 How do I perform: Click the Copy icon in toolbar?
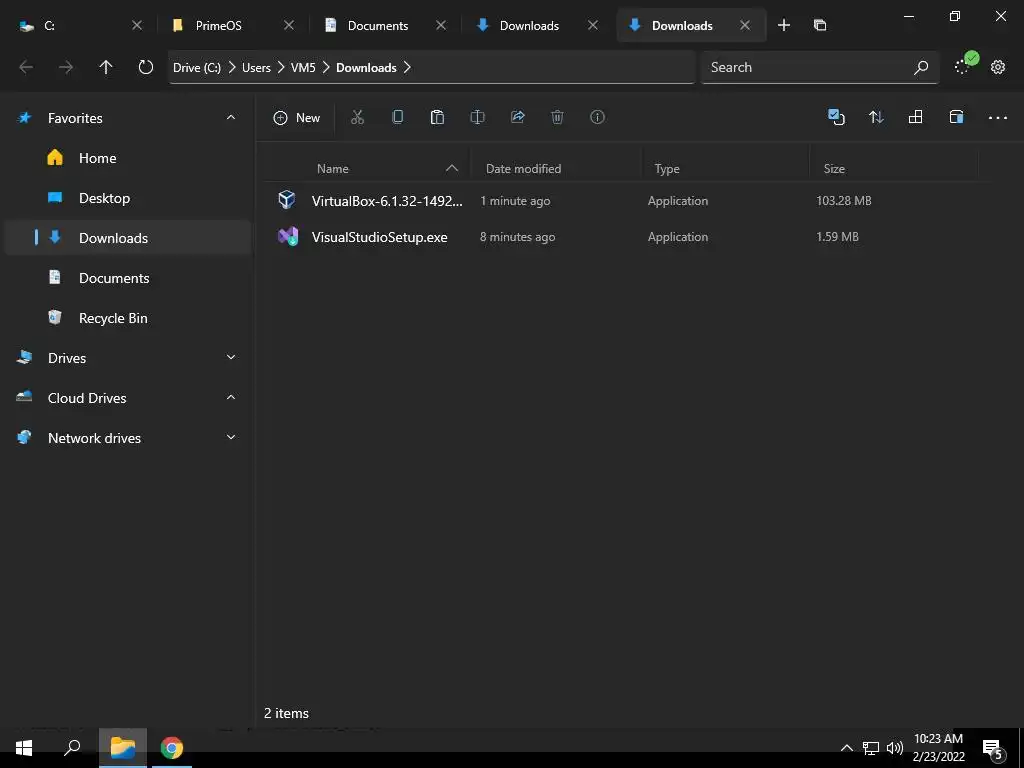click(x=397, y=118)
